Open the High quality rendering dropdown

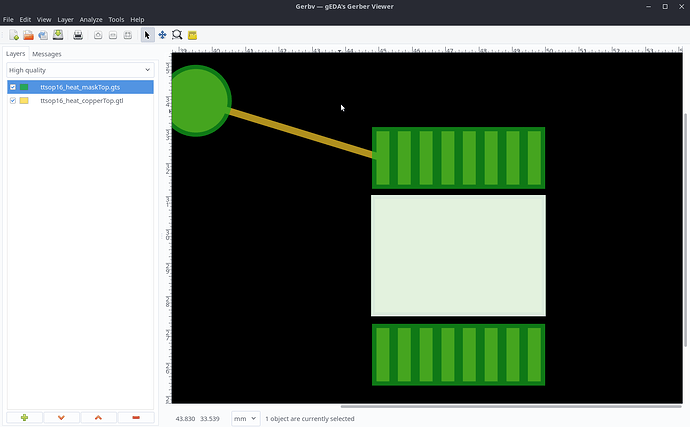coord(79,70)
